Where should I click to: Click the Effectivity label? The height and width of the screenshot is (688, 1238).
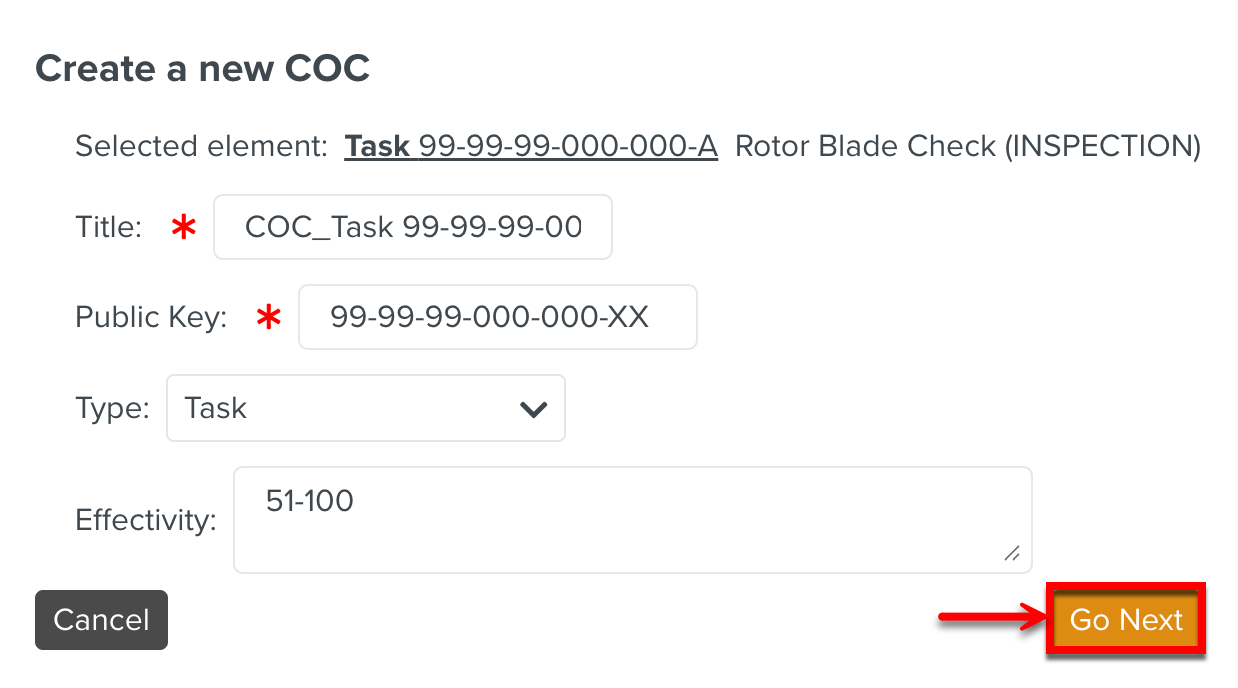point(146,520)
